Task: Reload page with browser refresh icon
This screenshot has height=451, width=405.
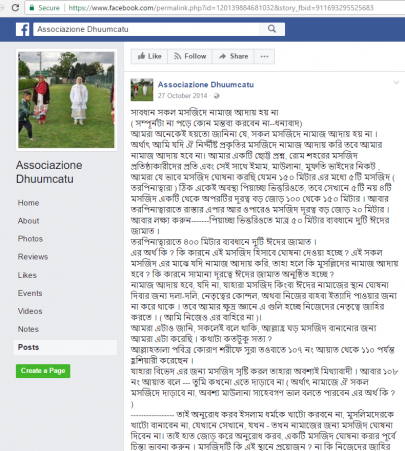Action: coord(15,8)
